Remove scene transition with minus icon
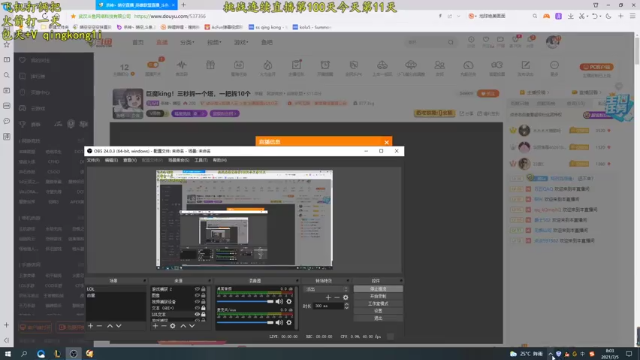640x360 pixels. pyautogui.click(x=337, y=297)
